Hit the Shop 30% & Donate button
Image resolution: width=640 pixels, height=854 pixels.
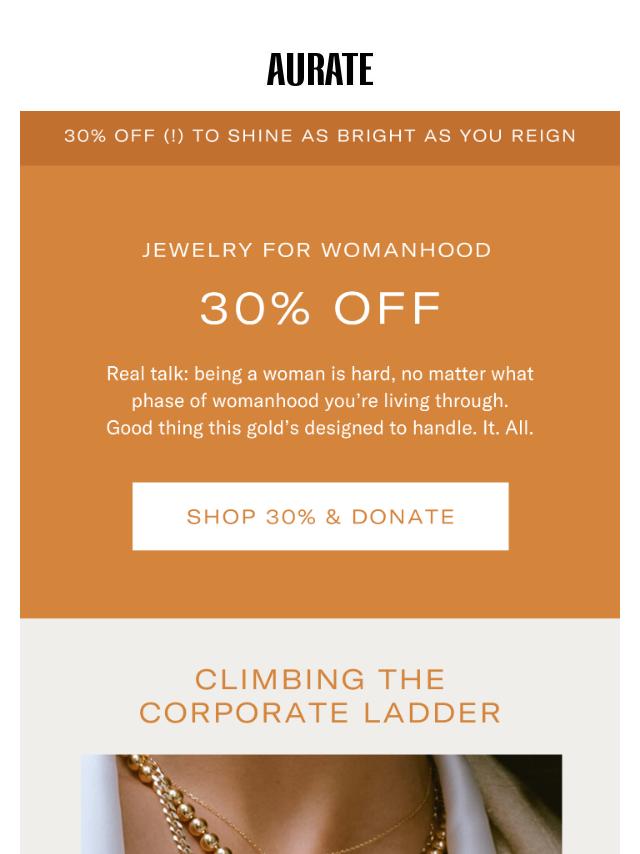coord(320,516)
